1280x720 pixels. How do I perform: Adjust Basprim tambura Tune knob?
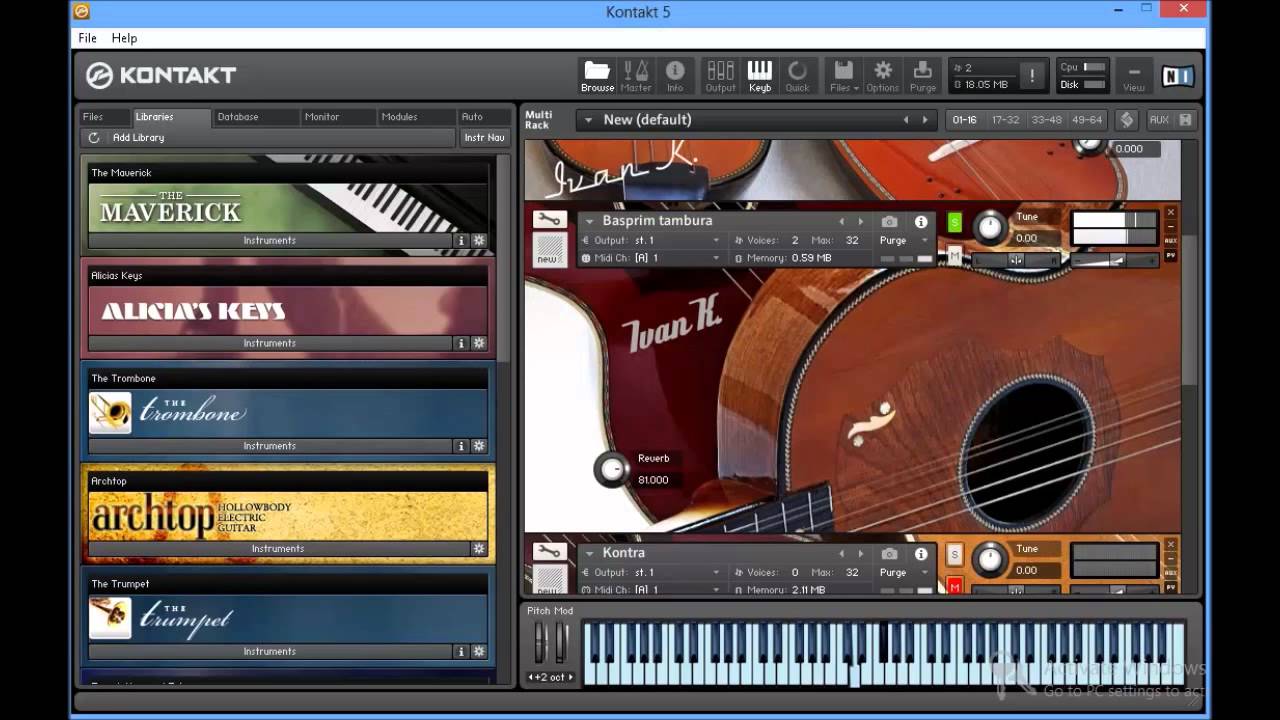point(989,227)
